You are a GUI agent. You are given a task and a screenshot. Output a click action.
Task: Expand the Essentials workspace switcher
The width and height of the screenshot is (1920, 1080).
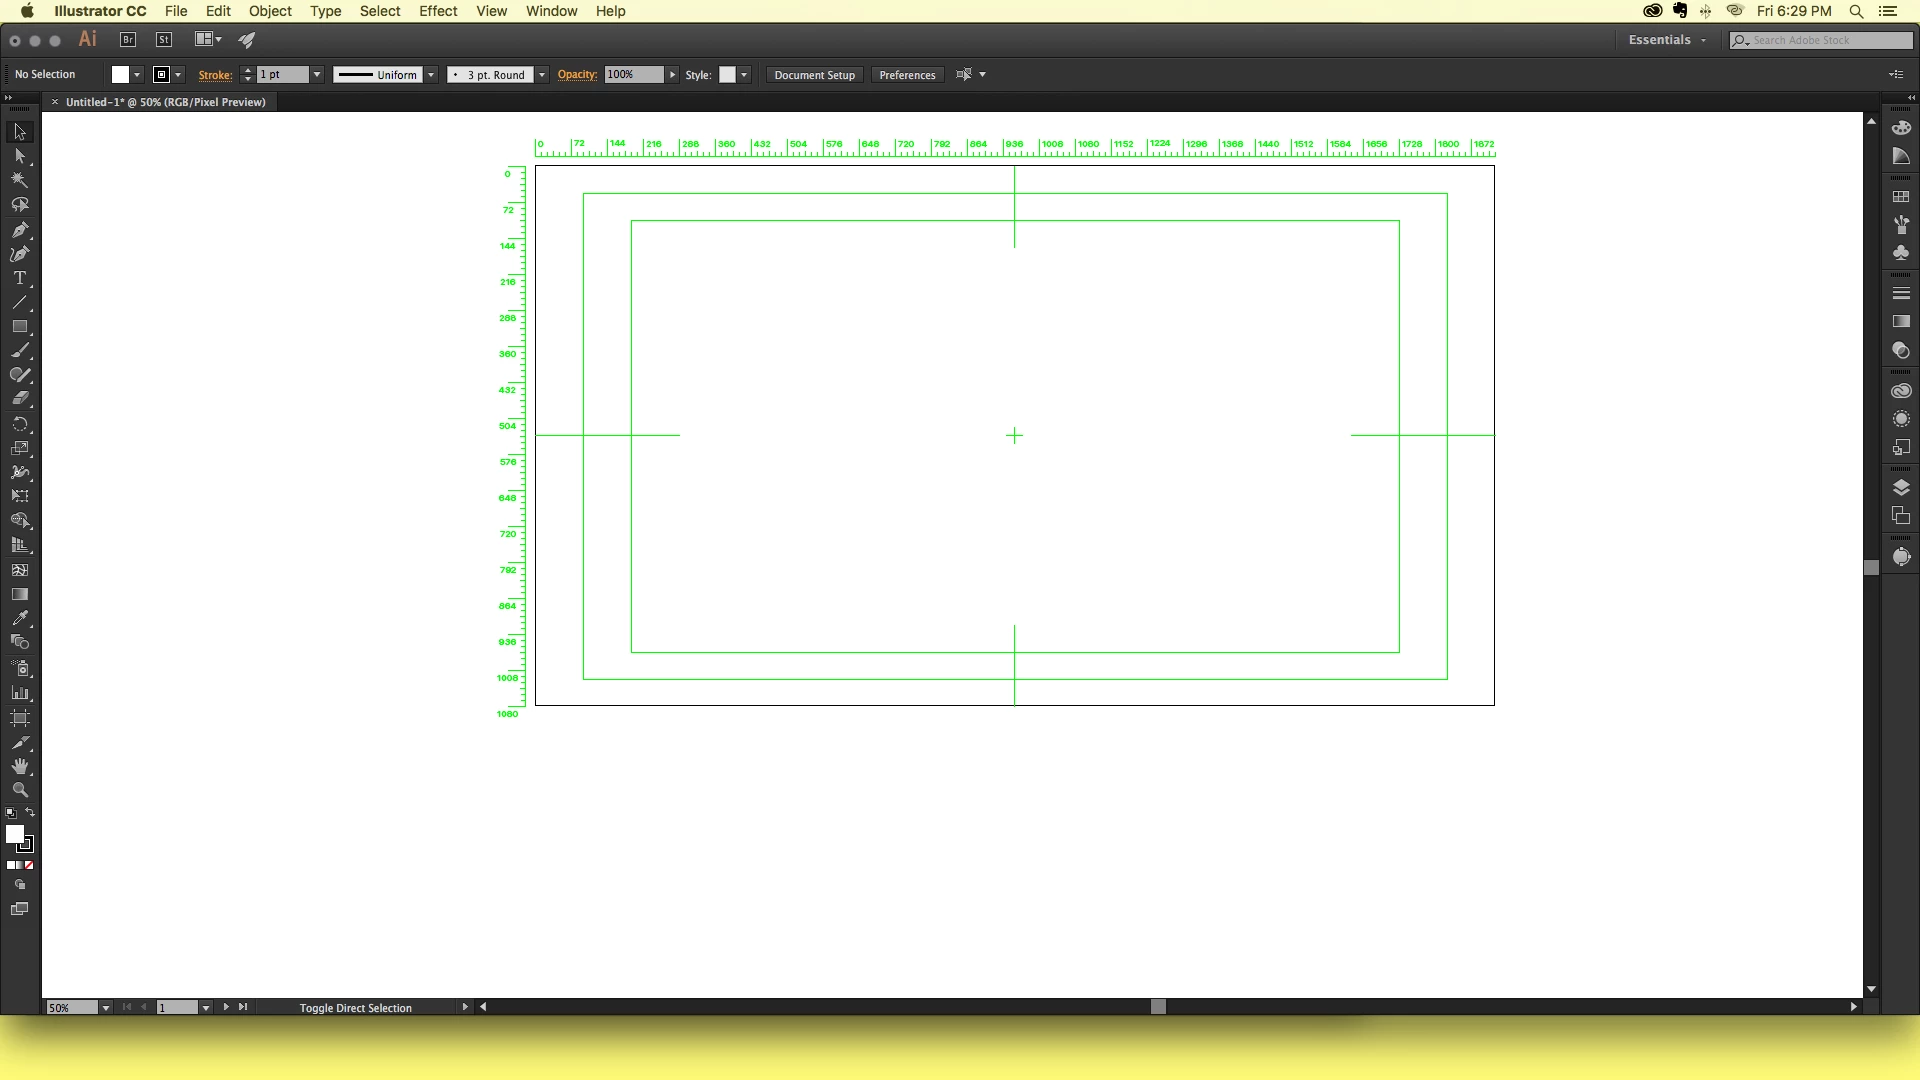(1667, 40)
